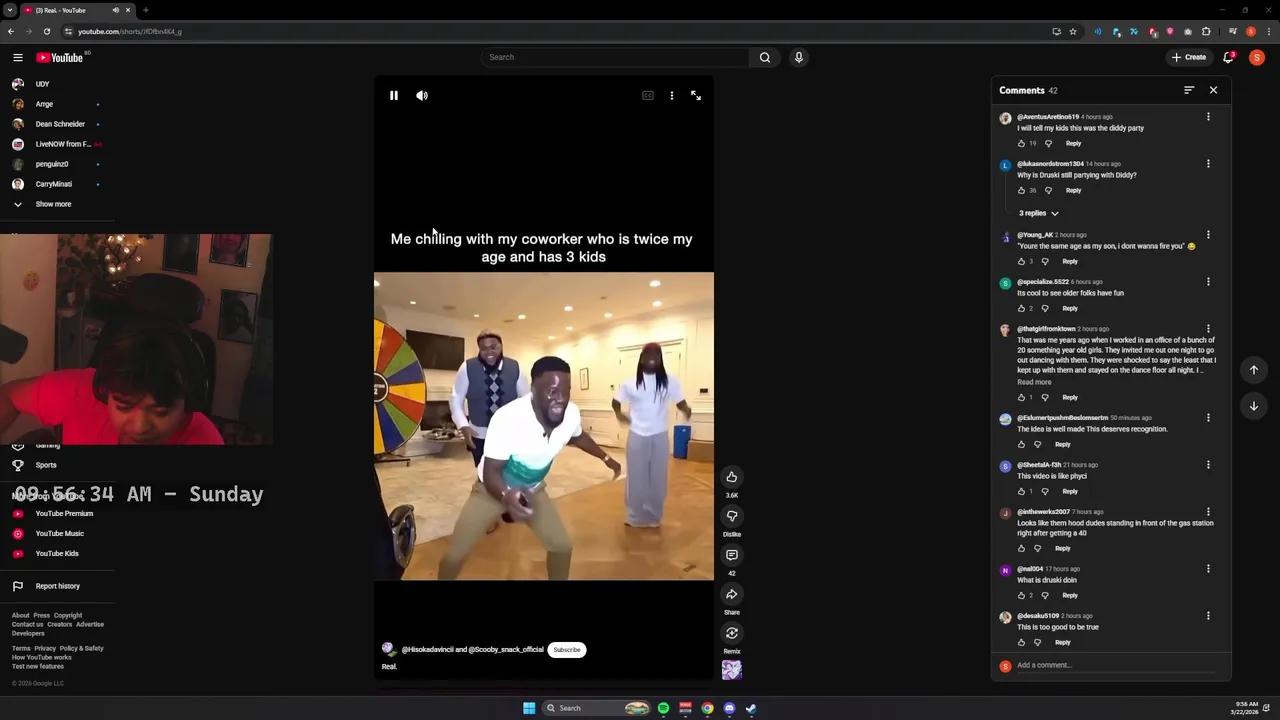Share this Short

(732, 594)
